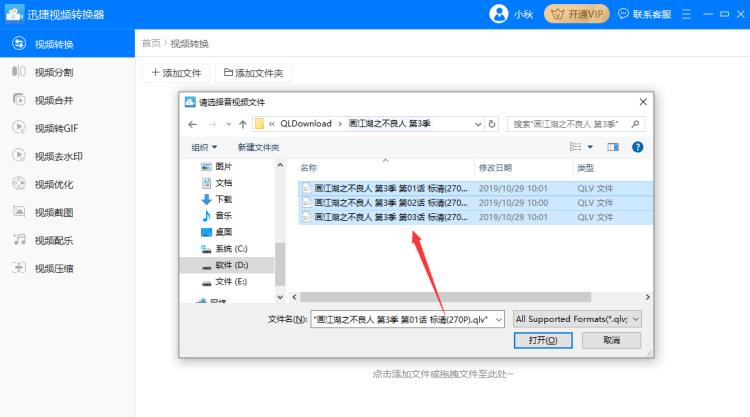The height and width of the screenshot is (417, 750).
Task: Toggle the preview pane icon
Action: click(613, 147)
